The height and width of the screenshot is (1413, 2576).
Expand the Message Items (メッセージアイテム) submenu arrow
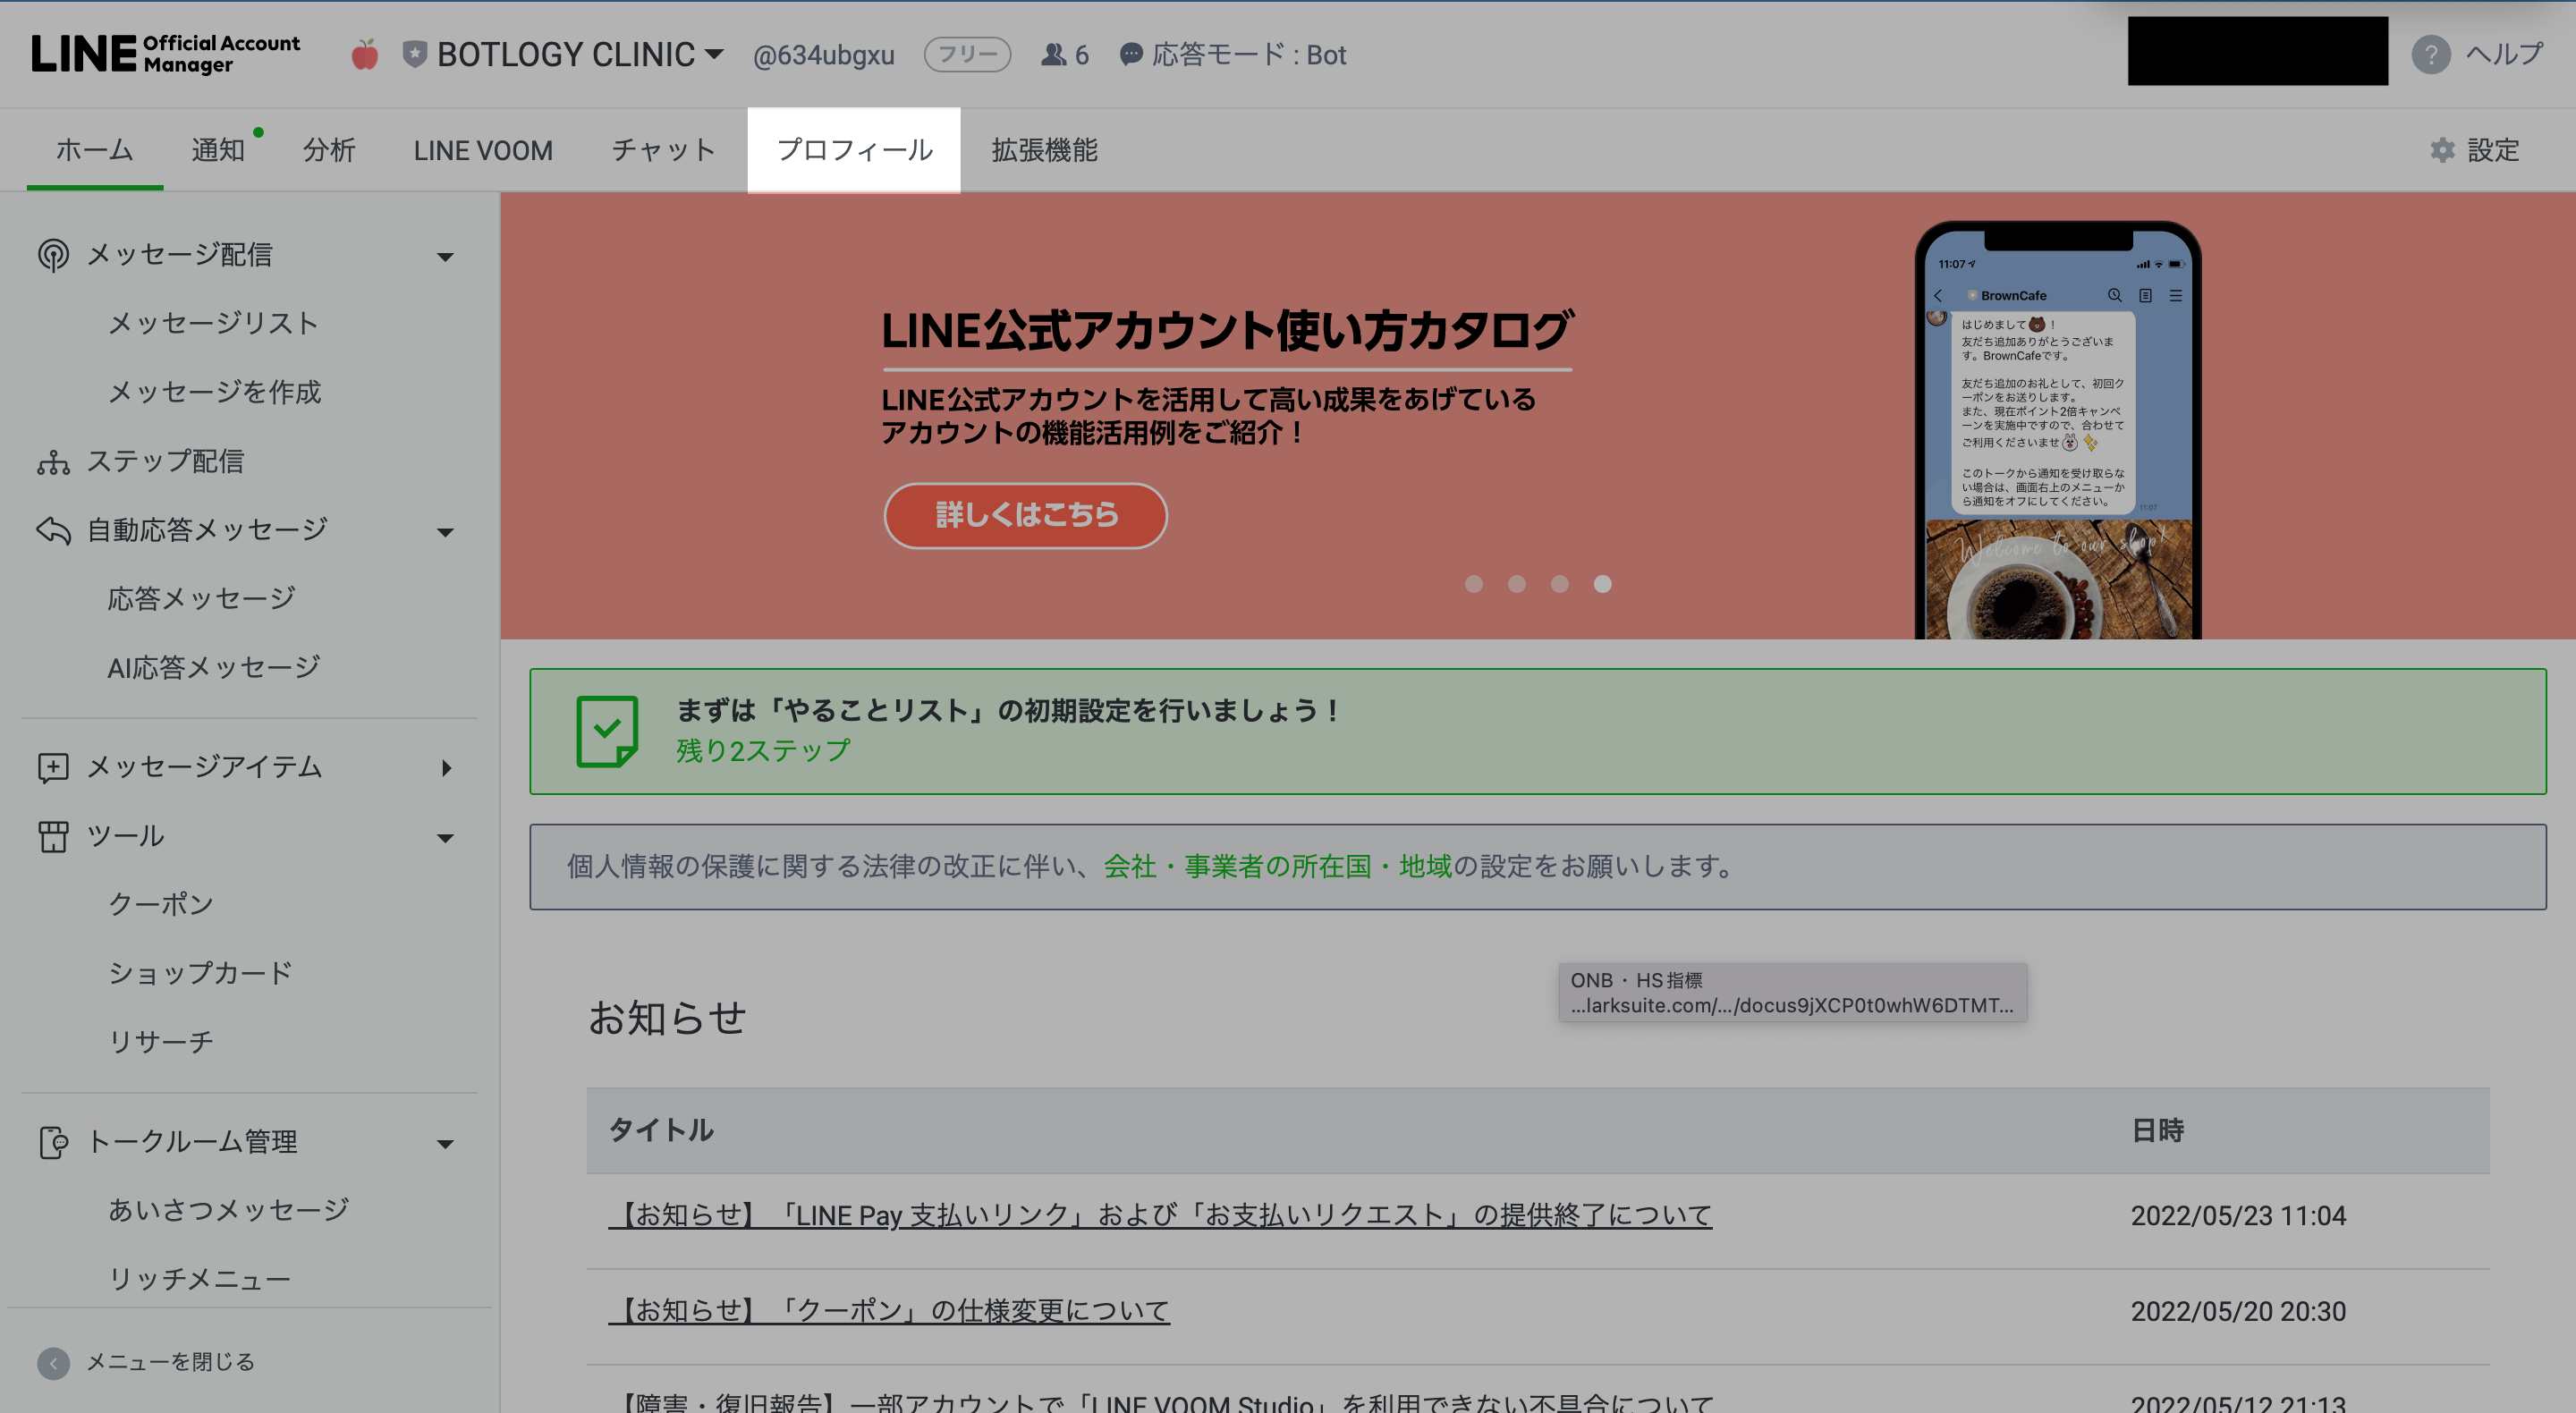446,768
